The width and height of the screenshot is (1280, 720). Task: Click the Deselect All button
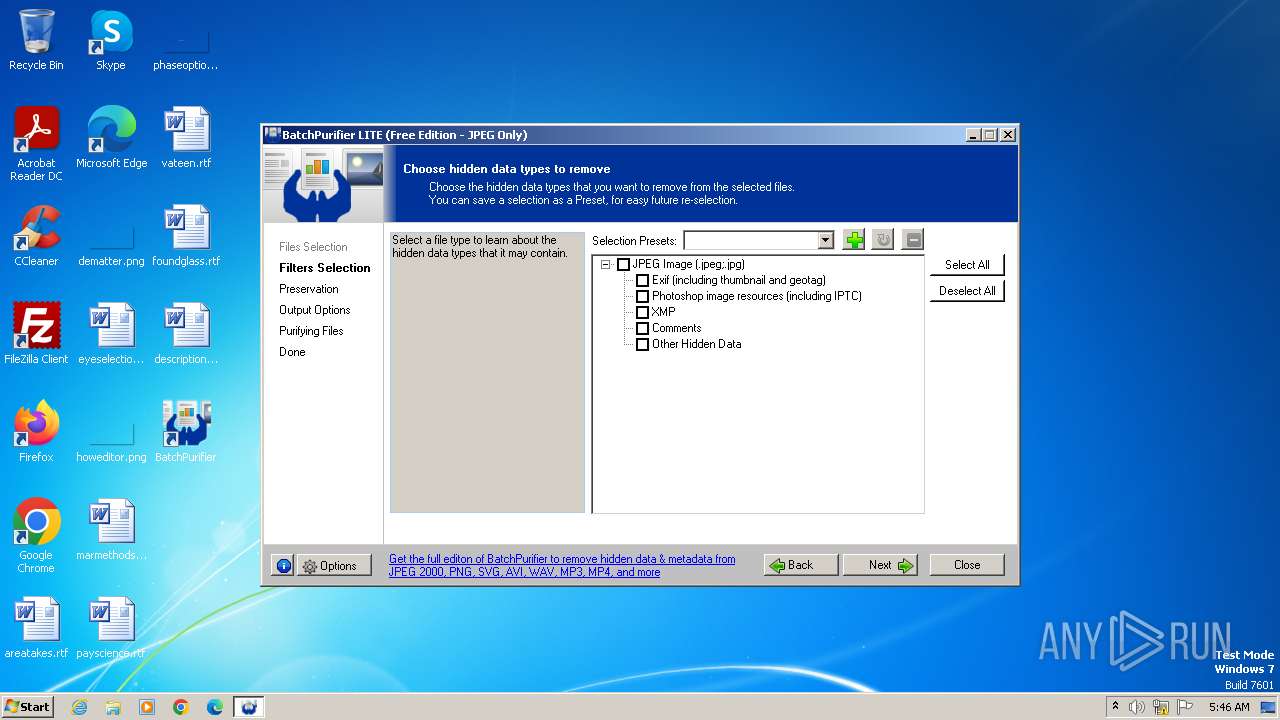pos(967,291)
